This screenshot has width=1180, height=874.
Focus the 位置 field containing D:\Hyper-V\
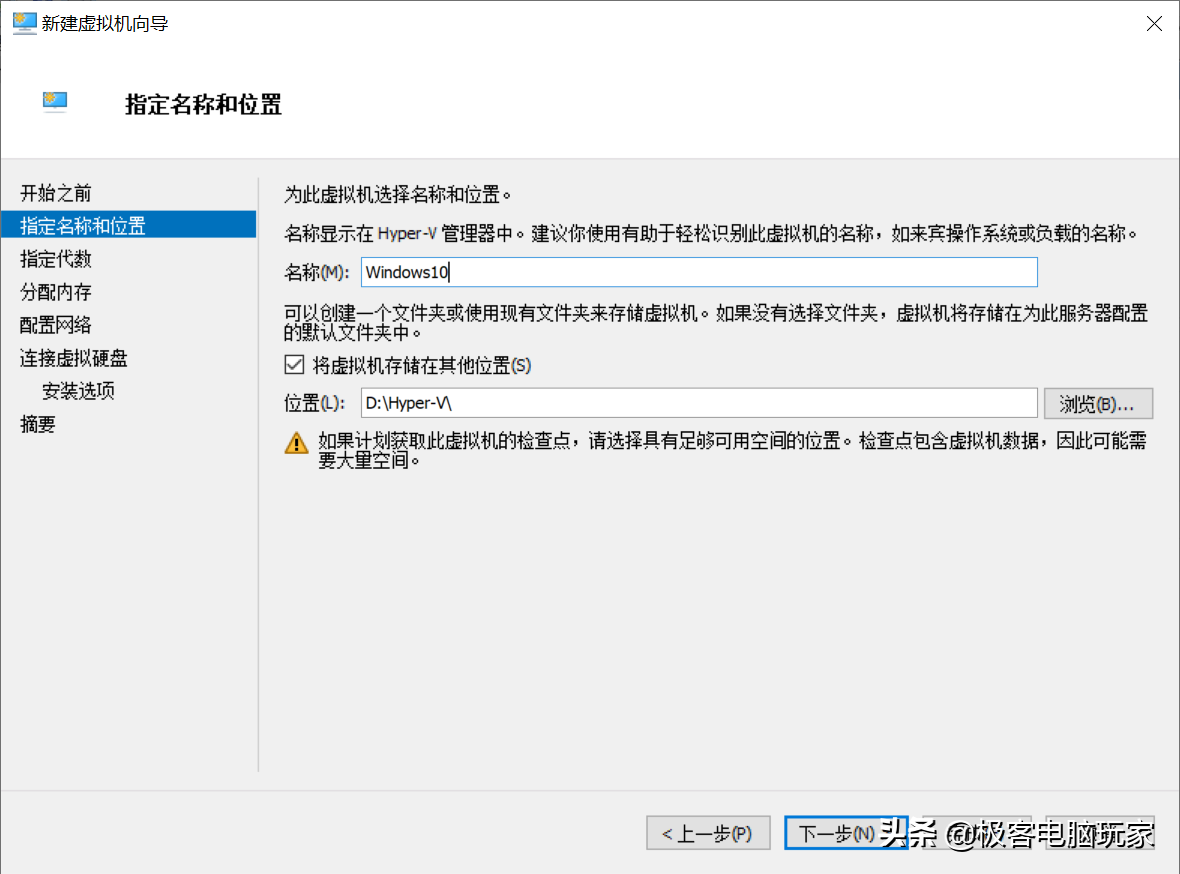[699, 403]
